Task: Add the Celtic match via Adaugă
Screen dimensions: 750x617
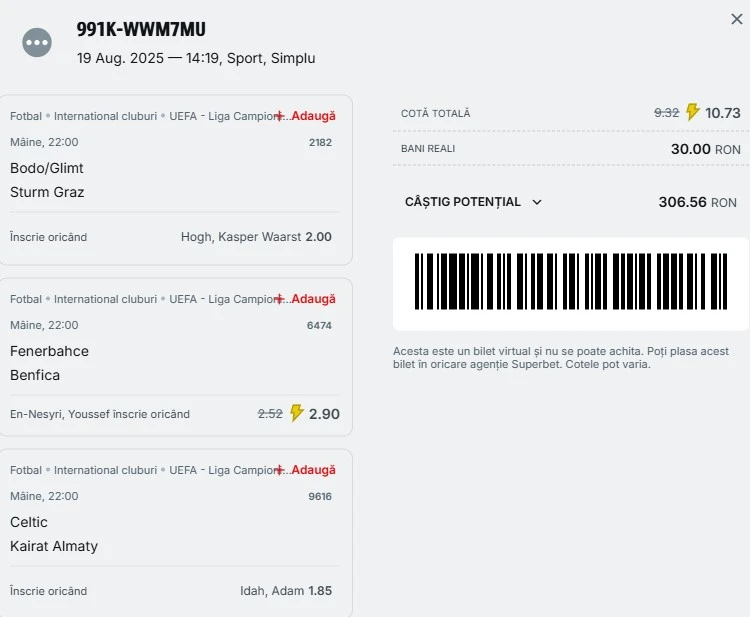Action: (306, 471)
